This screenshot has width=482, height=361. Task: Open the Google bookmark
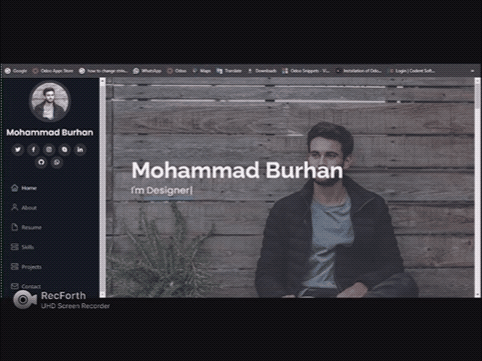(x=16, y=71)
